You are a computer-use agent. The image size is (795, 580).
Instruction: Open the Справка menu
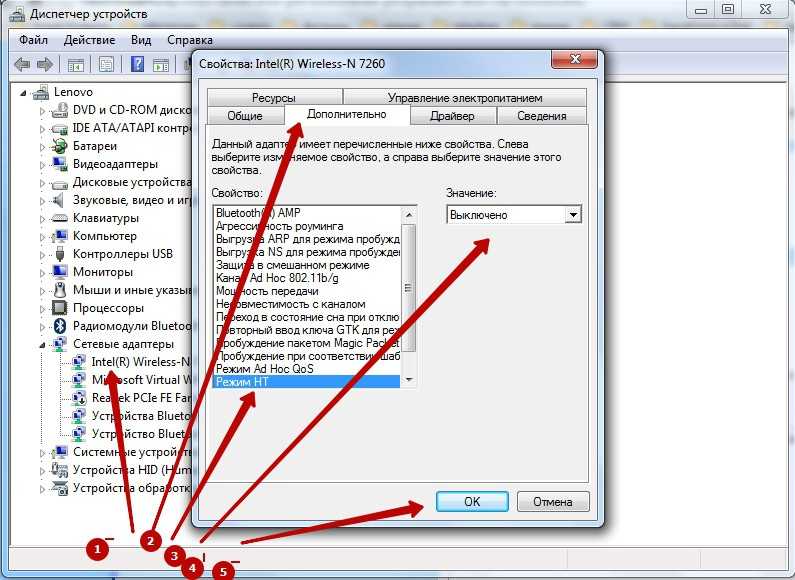(x=190, y=40)
